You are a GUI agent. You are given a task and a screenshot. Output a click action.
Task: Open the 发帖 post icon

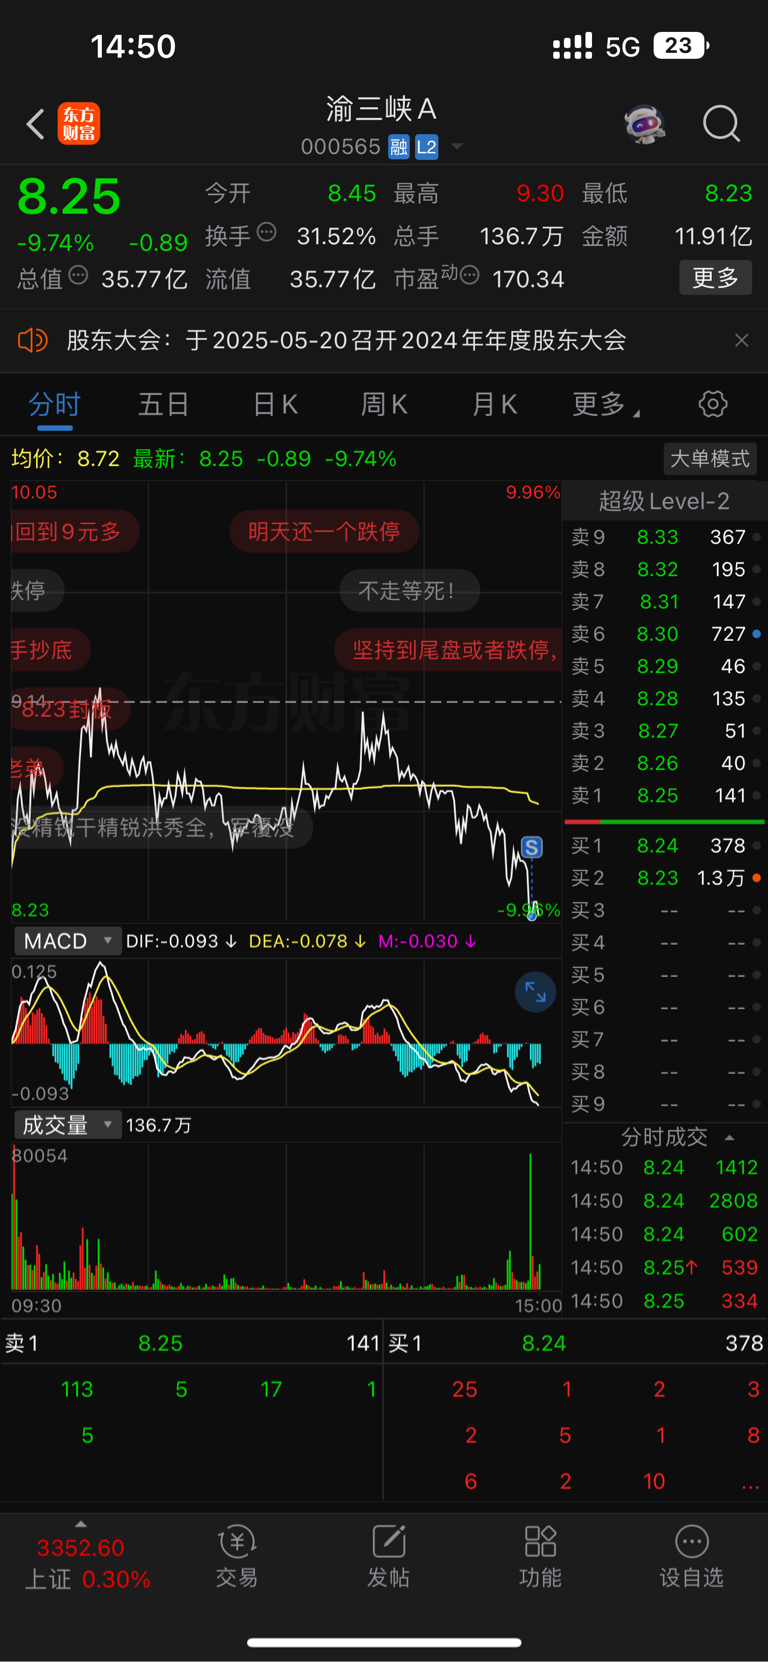[x=388, y=1557]
